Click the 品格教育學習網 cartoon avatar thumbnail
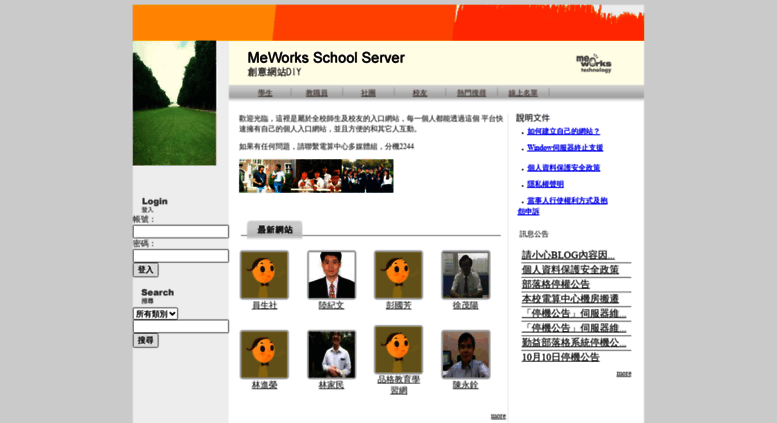Screen dimensions: 777x423 pyautogui.click(x=398, y=350)
